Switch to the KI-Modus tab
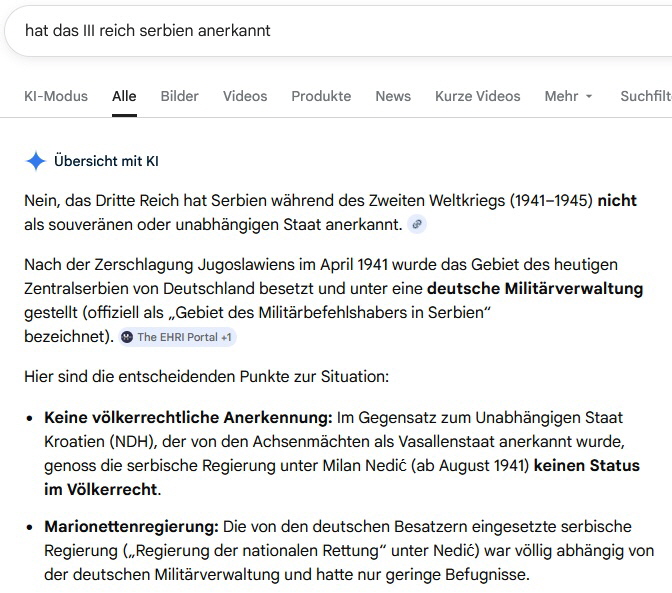Image resolution: width=672 pixels, height=593 pixels. pos(56,96)
